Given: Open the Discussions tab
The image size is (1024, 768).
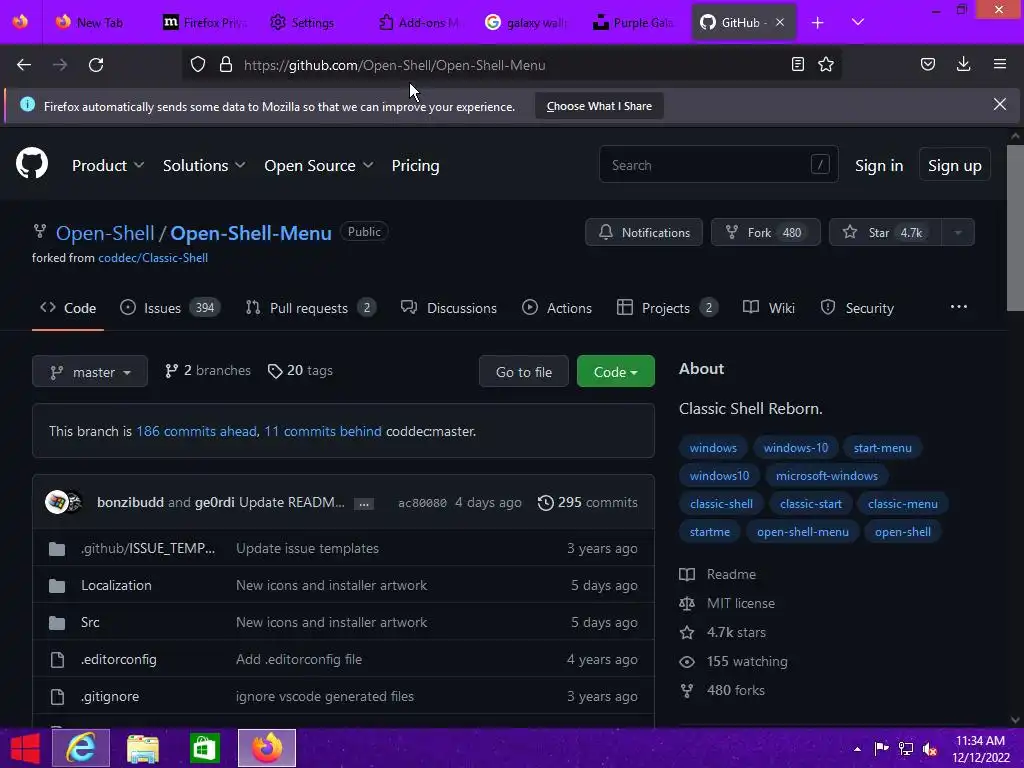Looking at the screenshot, I should pyautogui.click(x=449, y=308).
